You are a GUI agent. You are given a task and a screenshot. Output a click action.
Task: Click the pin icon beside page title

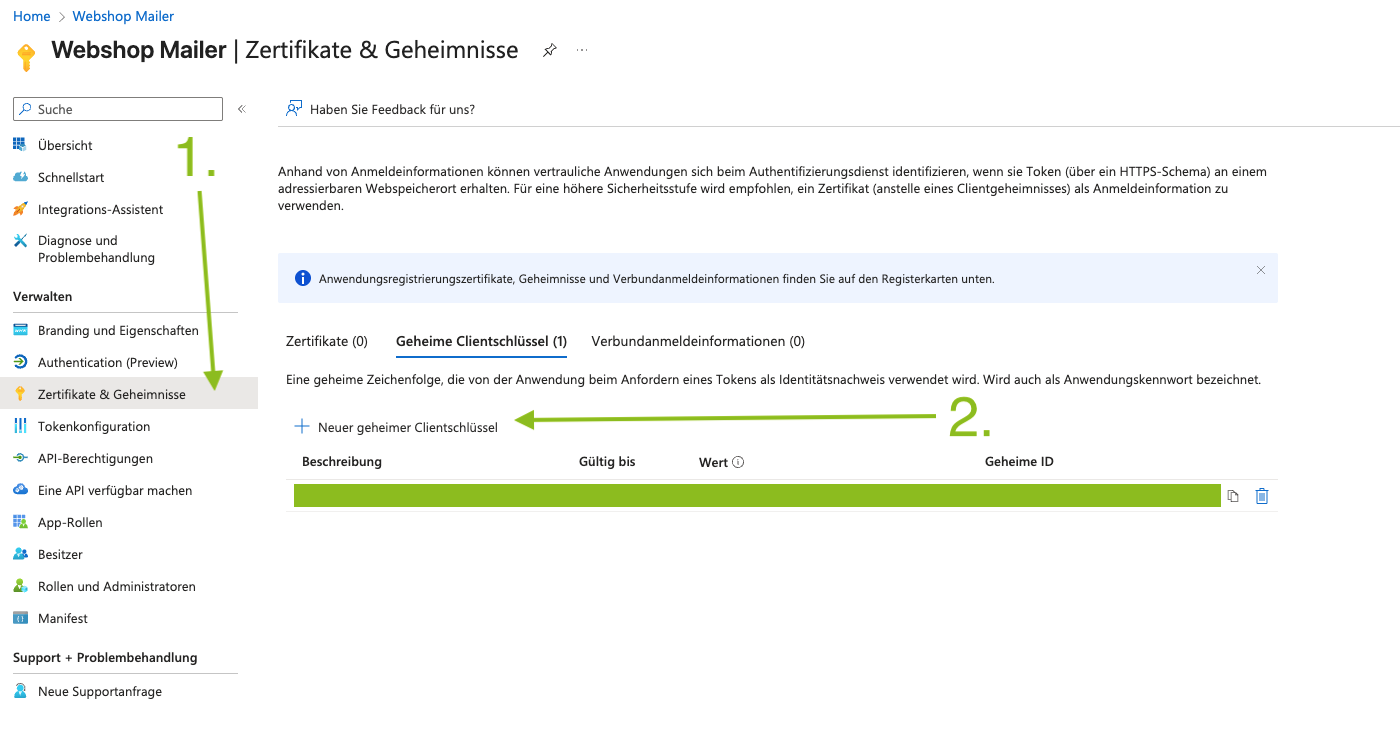549,50
